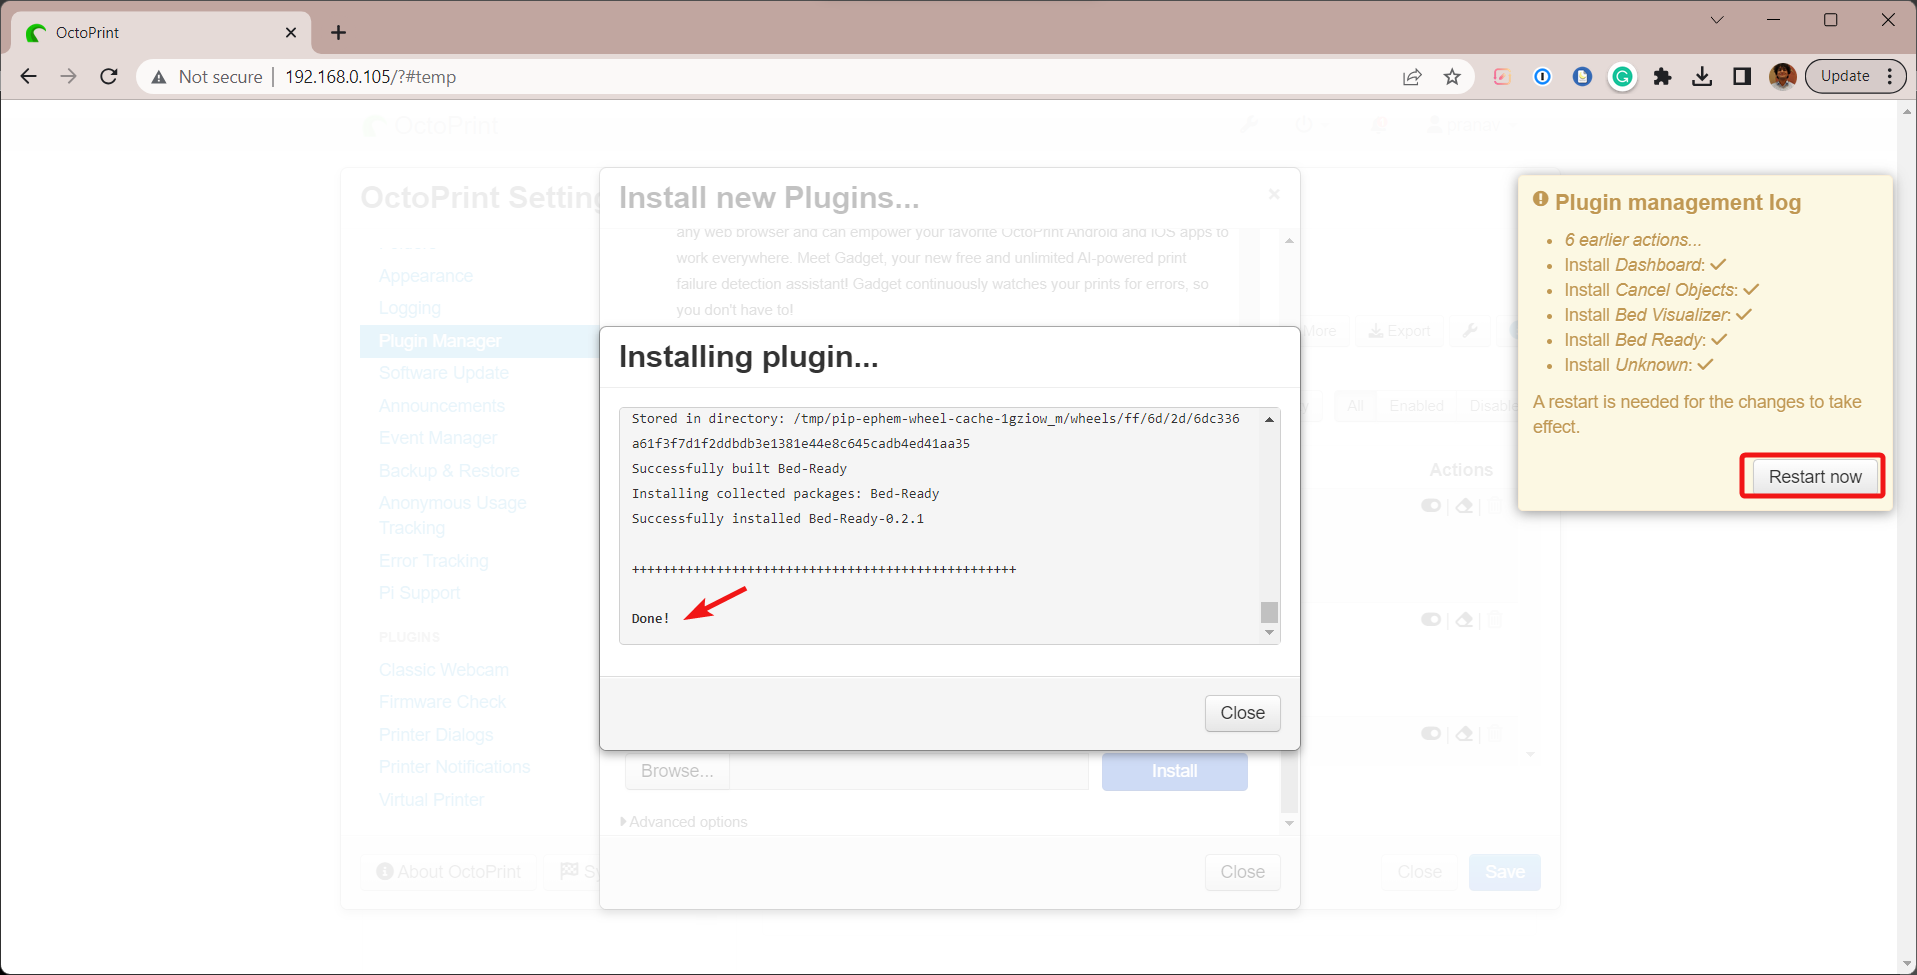The width and height of the screenshot is (1917, 975).
Task: Close the OctoPrint browser tab
Action: pos(291,33)
